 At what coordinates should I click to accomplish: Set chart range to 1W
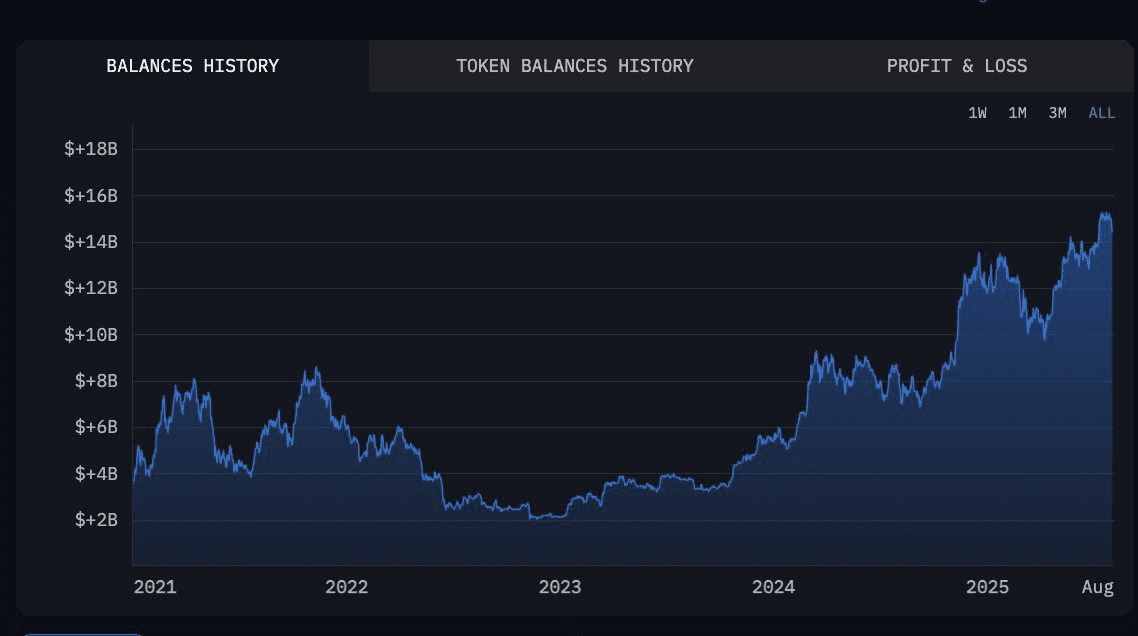click(x=977, y=113)
